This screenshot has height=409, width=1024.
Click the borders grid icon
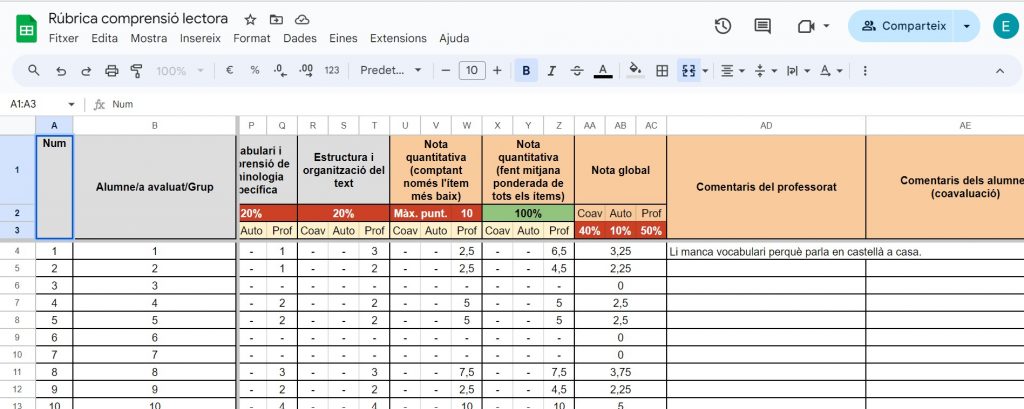pyautogui.click(x=661, y=71)
